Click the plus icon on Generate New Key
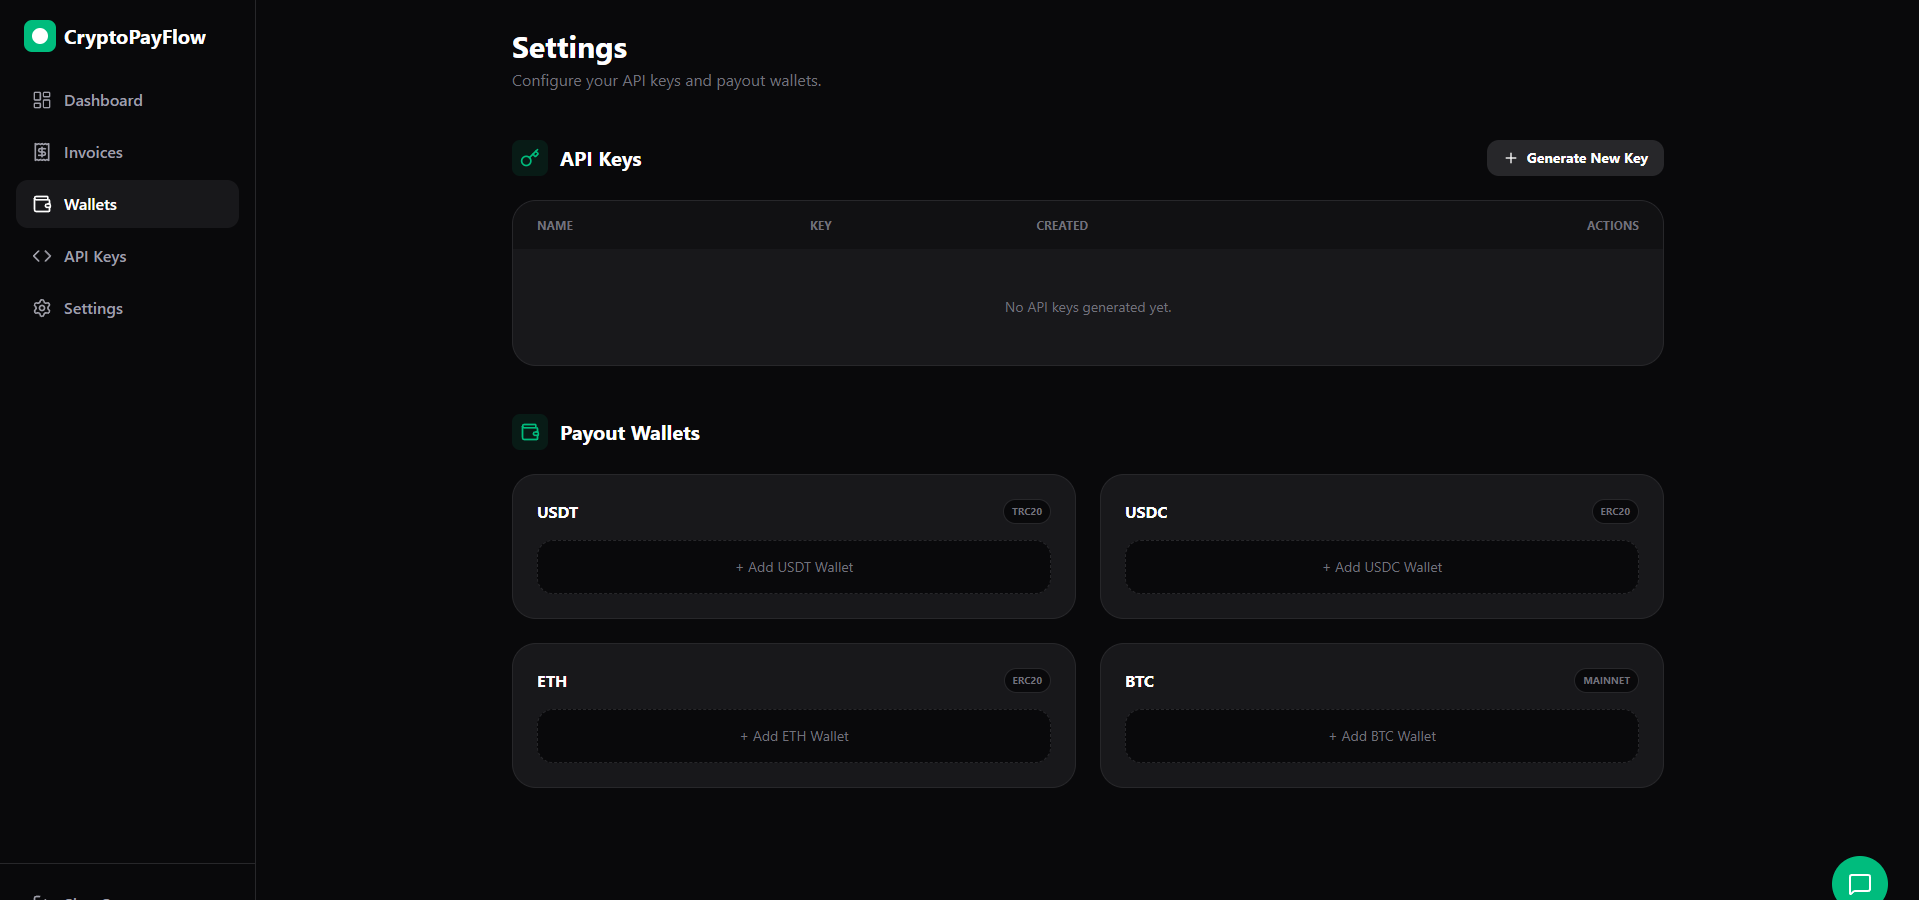Viewport: 1919px width, 900px height. coord(1510,158)
